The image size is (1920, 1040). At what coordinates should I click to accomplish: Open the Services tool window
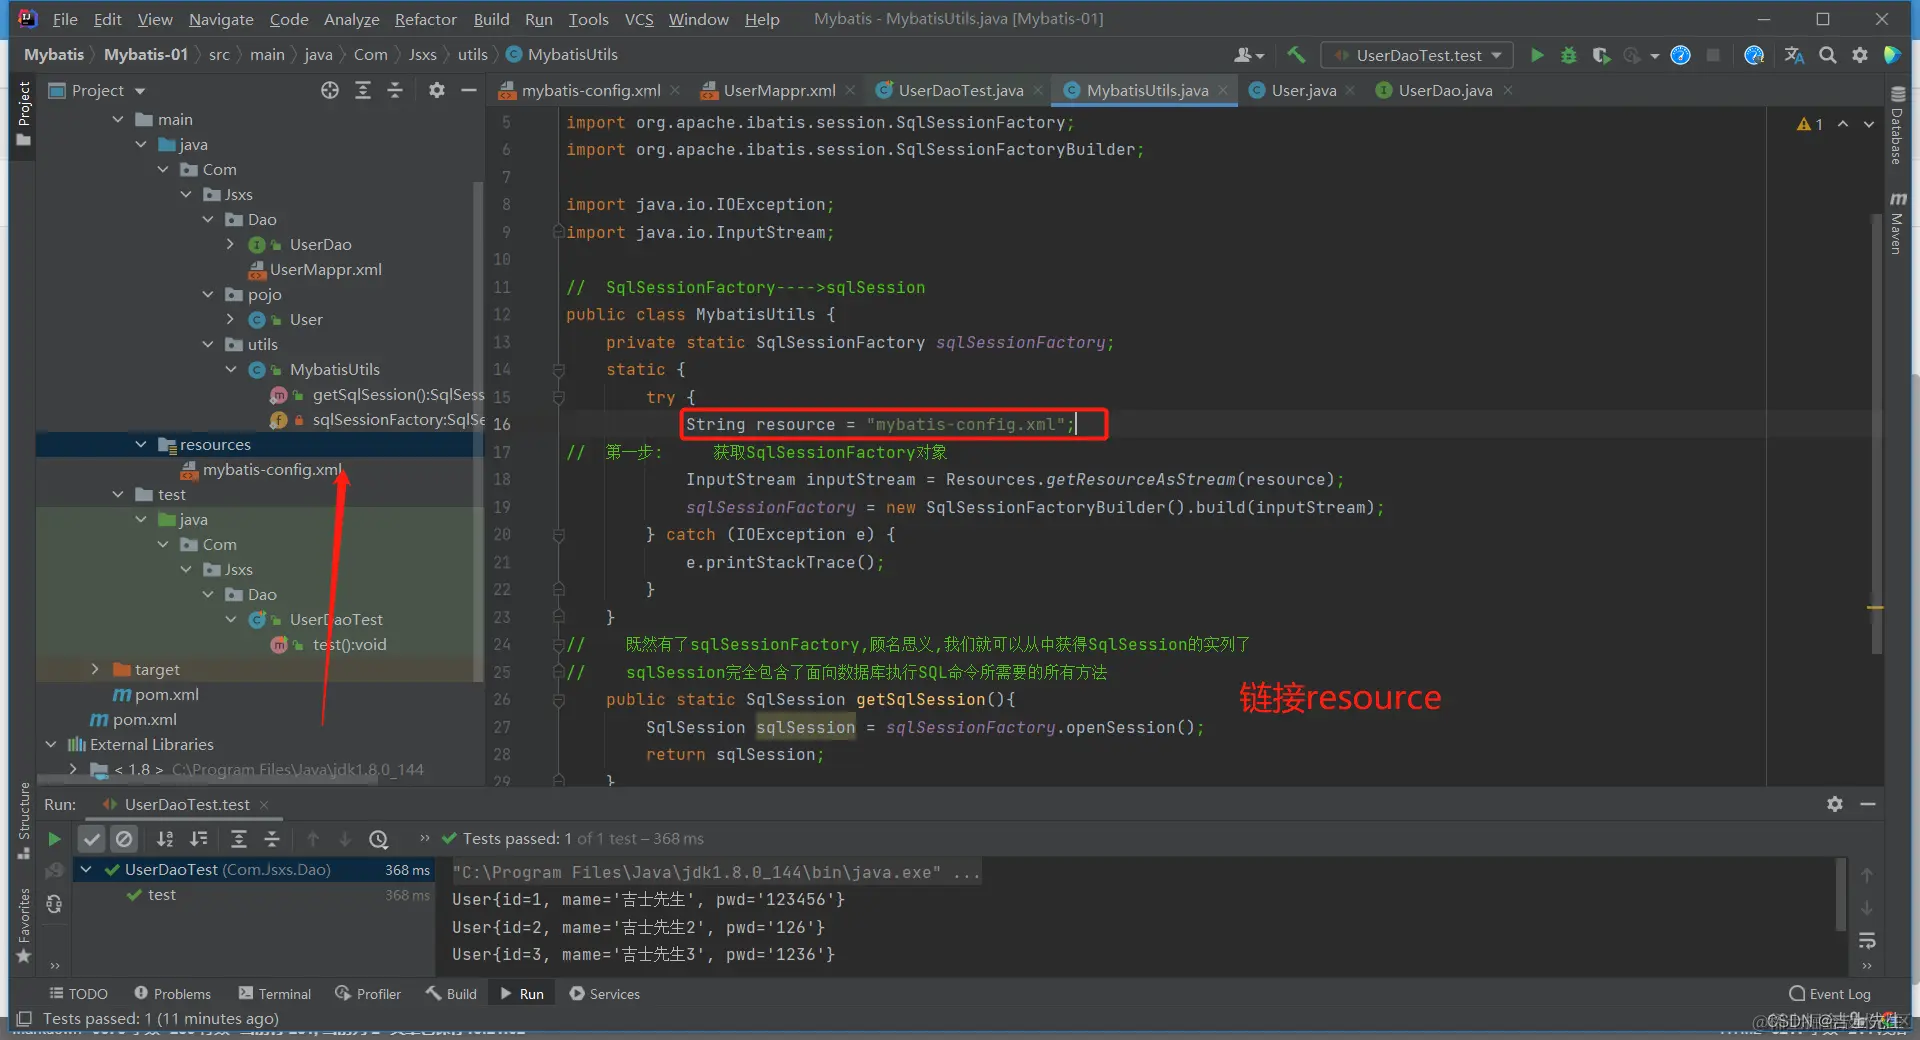click(605, 994)
